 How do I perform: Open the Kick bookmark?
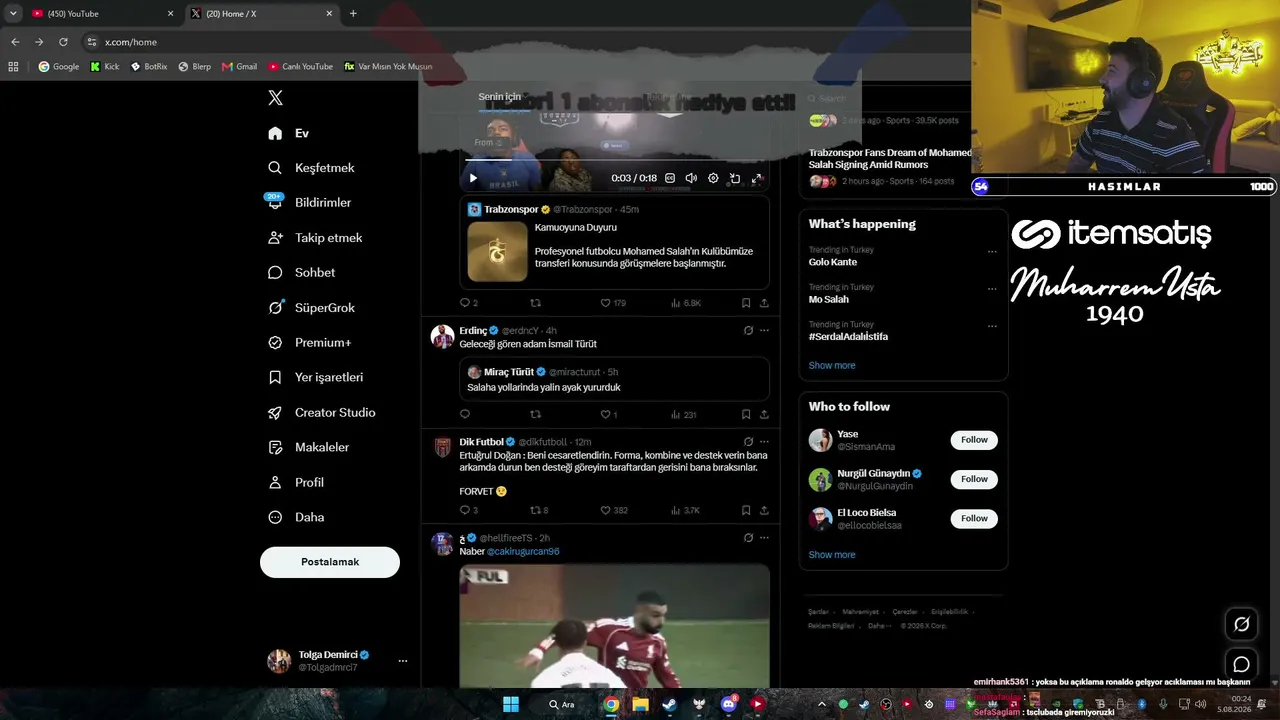(x=104, y=67)
